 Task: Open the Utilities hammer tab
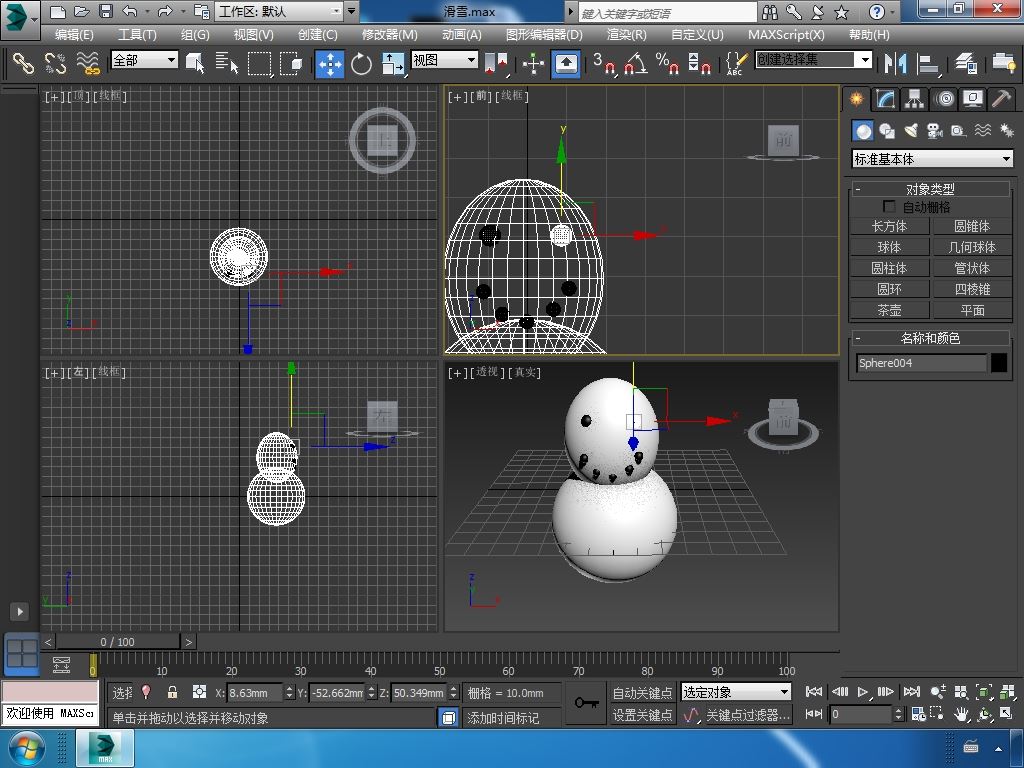[x=1002, y=99]
